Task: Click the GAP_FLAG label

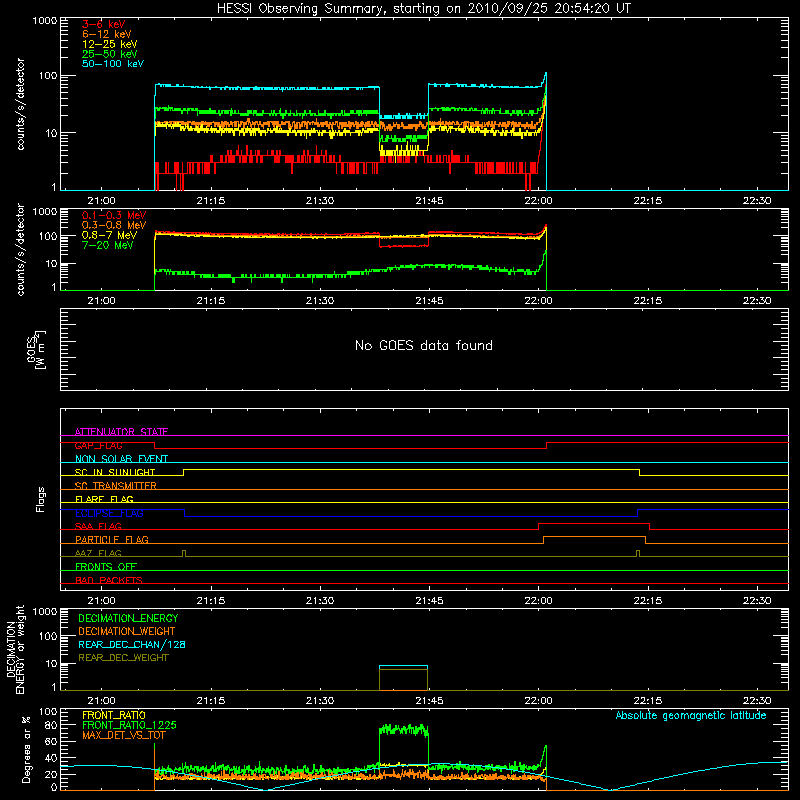Action: pyautogui.click(x=98, y=445)
